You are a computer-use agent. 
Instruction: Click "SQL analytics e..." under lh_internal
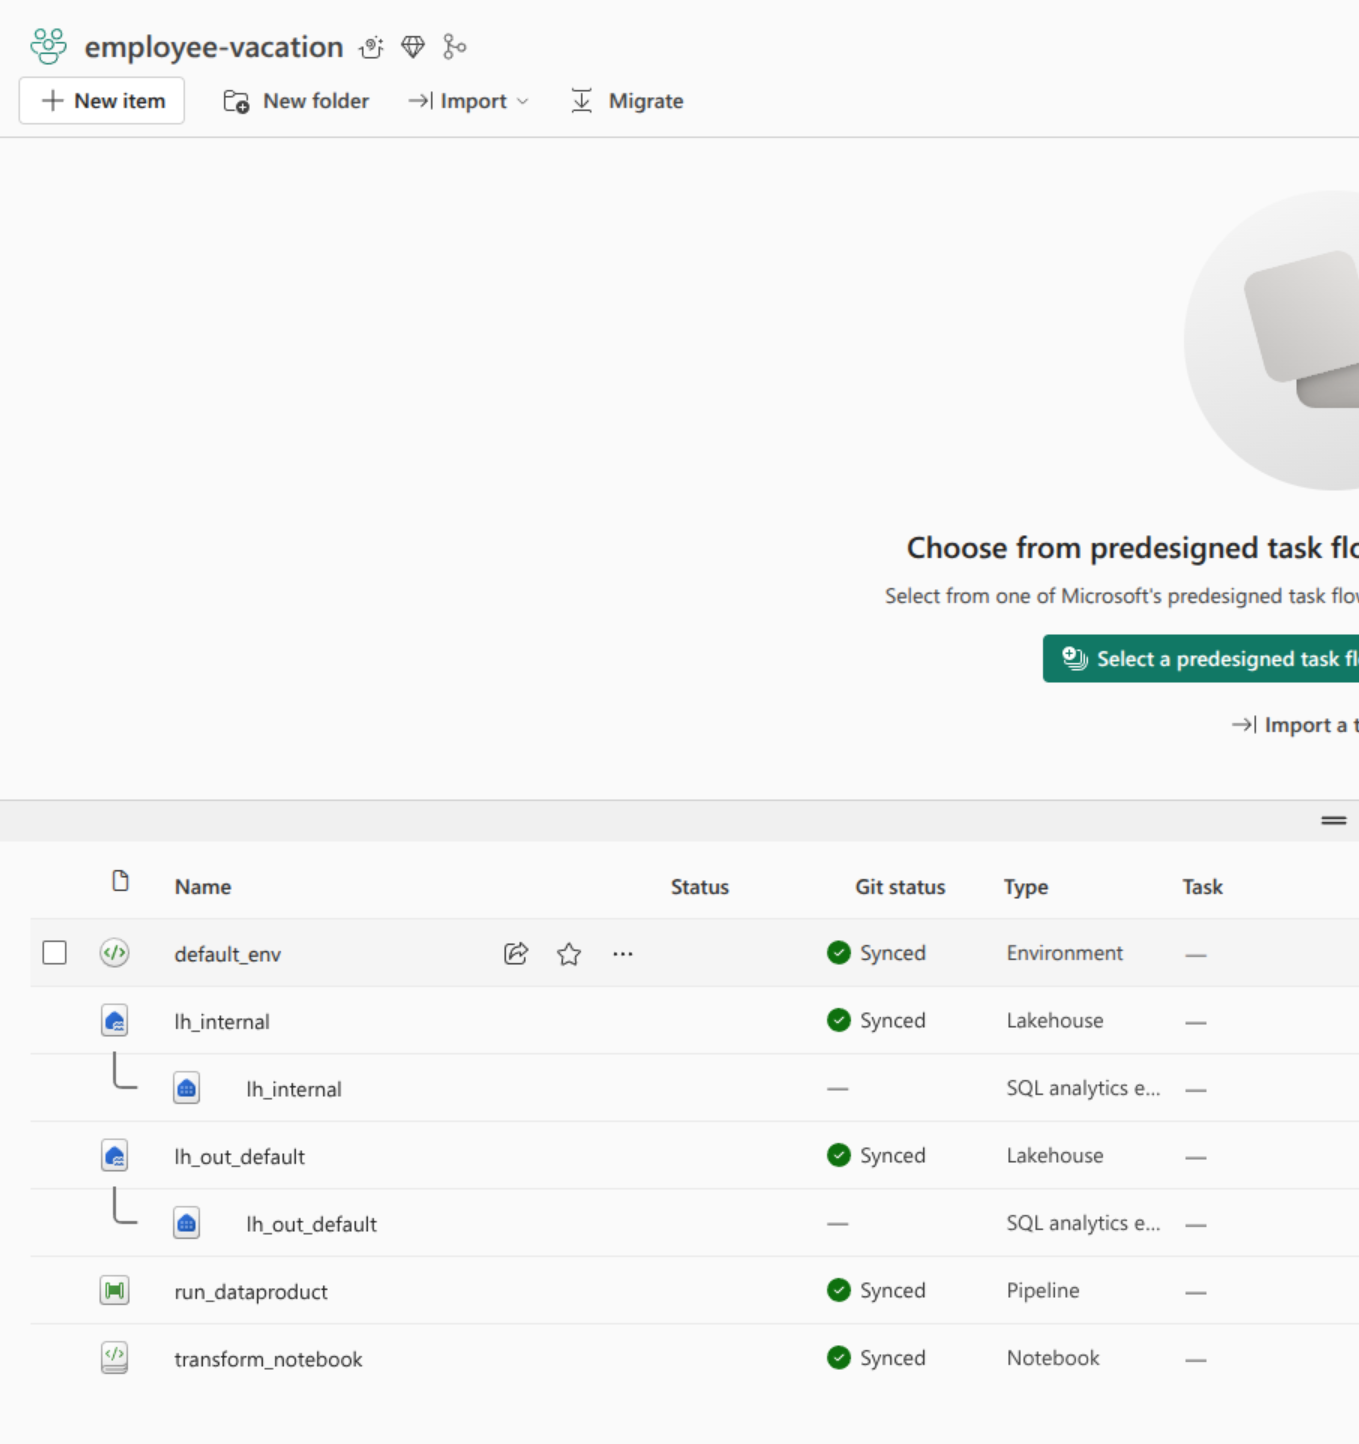point(1083,1088)
